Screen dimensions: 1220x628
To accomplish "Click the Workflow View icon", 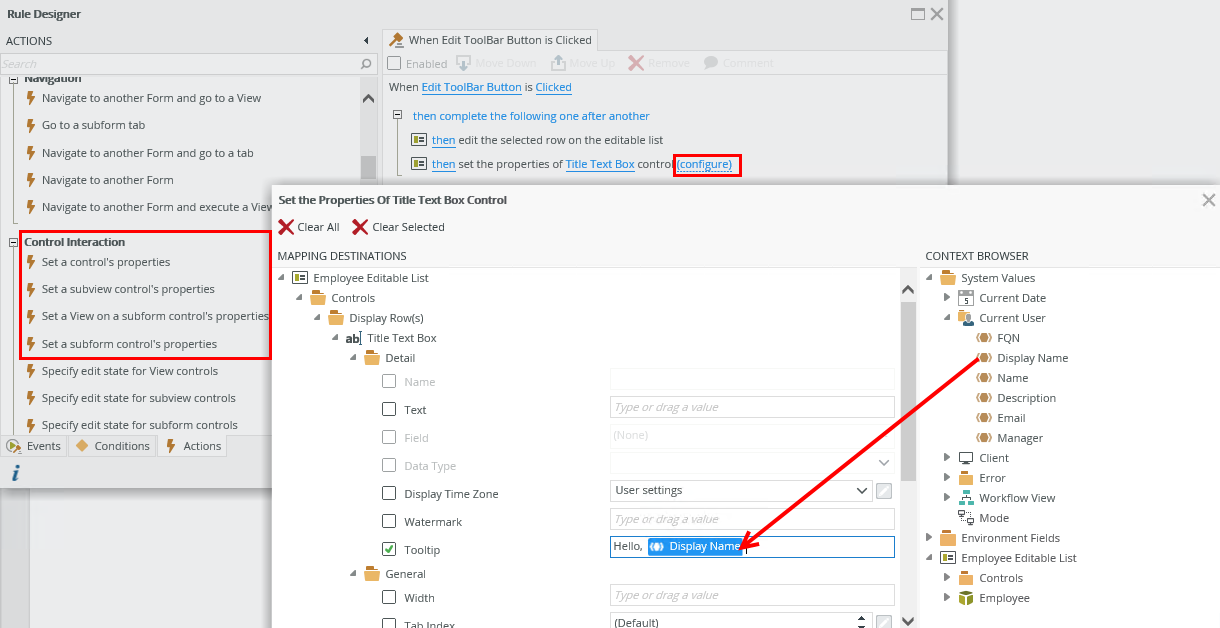I will coord(966,498).
